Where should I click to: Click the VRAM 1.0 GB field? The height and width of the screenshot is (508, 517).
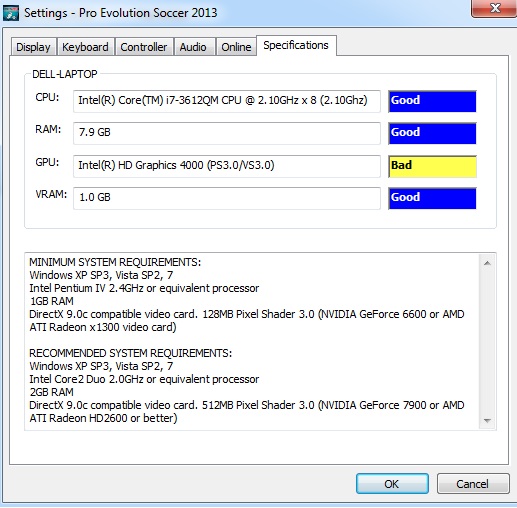pyautogui.click(x=227, y=198)
